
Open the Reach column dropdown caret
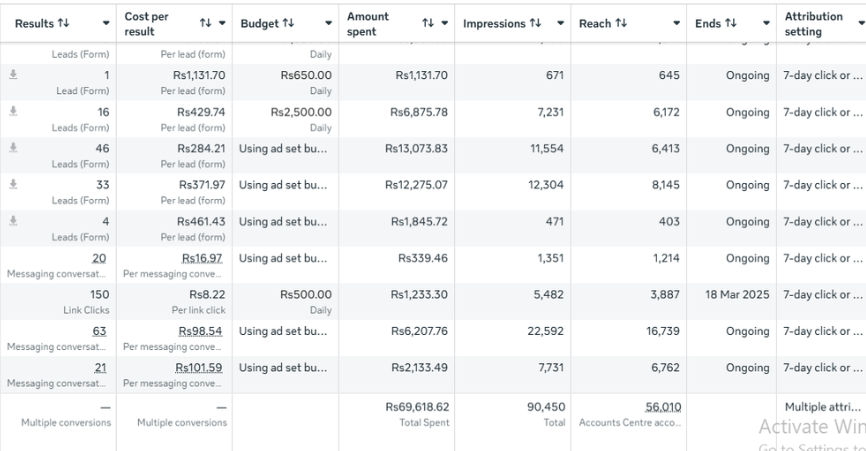677,24
